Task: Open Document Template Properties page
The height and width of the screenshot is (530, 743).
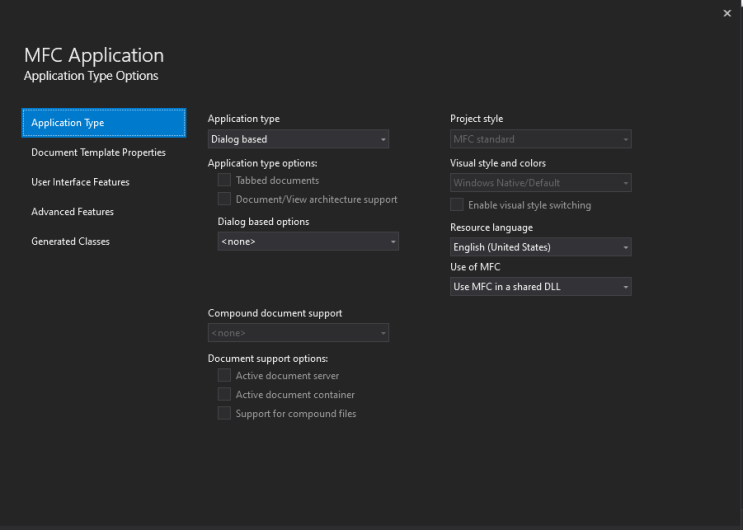Action: pos(98,153)
